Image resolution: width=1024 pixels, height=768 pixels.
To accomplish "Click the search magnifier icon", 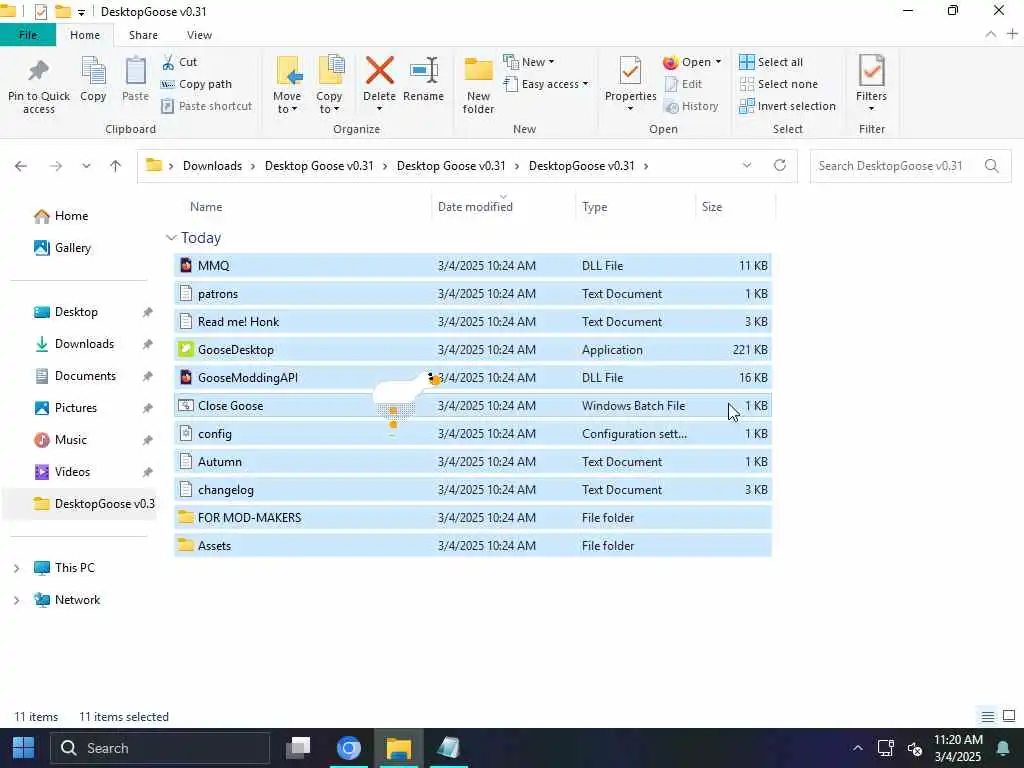I will pyautogui.click(x=991, y=166).
